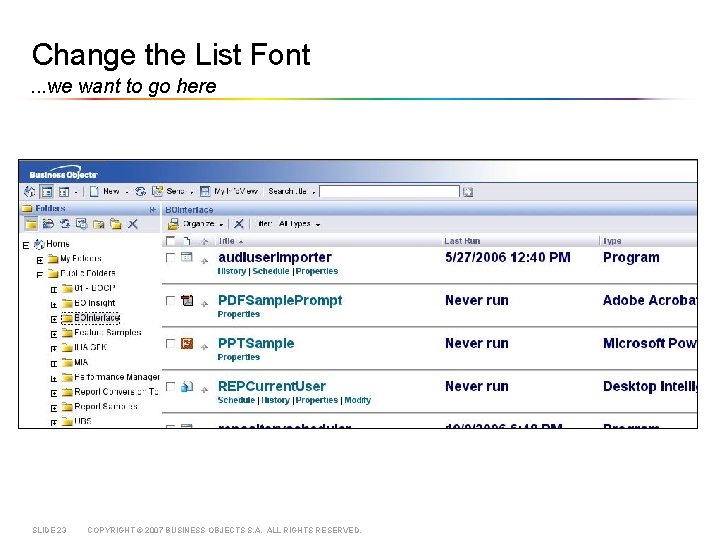Collapse the Home tree node

26,246
